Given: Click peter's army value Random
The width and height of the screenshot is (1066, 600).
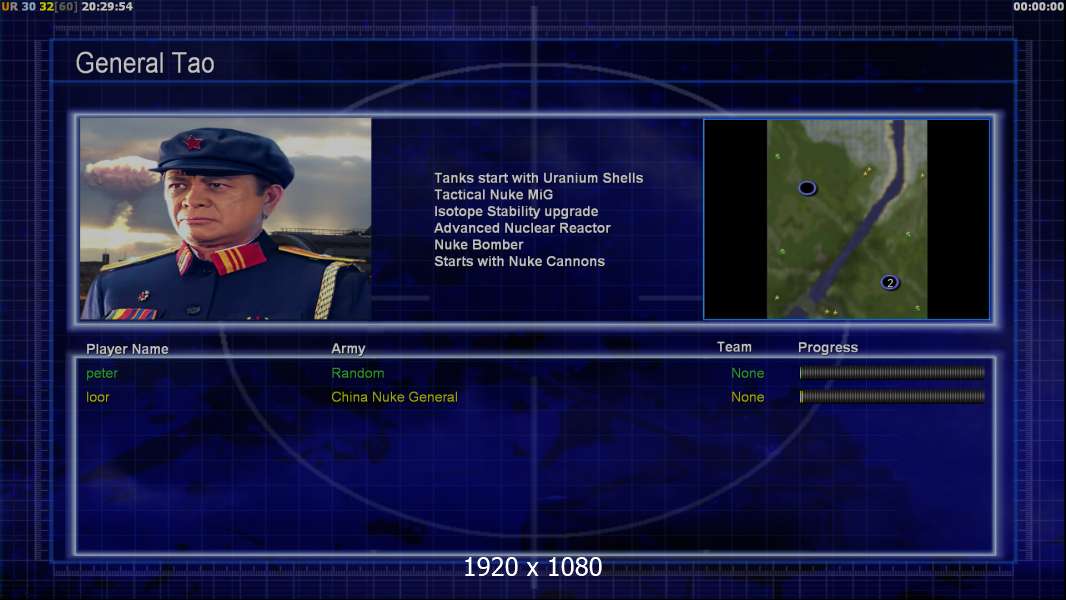Looking at the screenshot, I should point(358,373).
